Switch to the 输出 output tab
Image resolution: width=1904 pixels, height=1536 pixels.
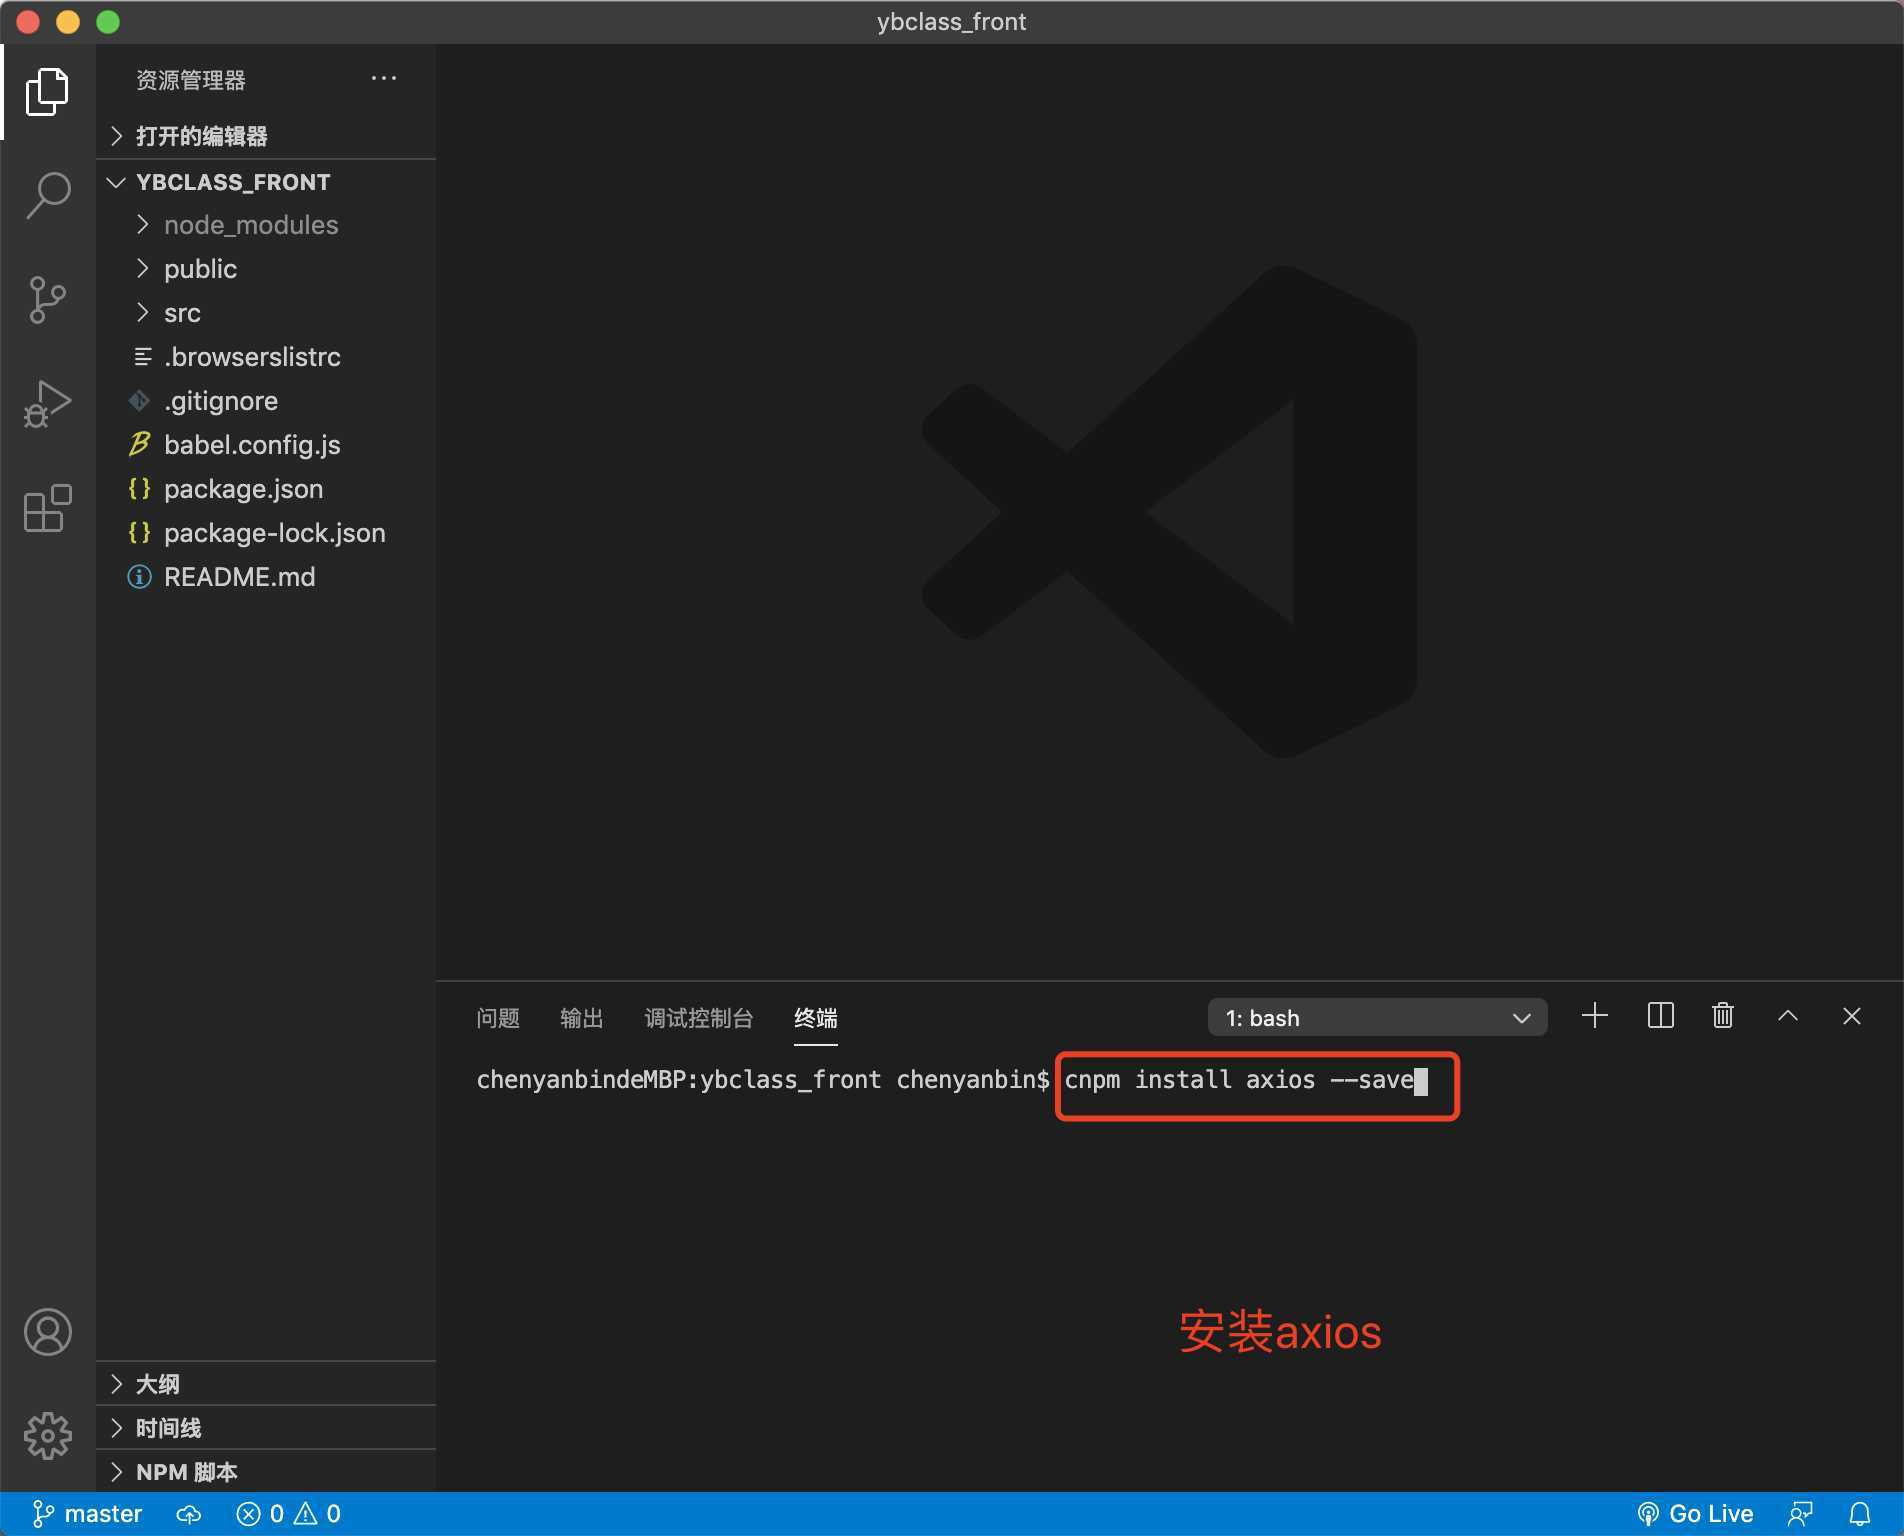pos(581,1018)
